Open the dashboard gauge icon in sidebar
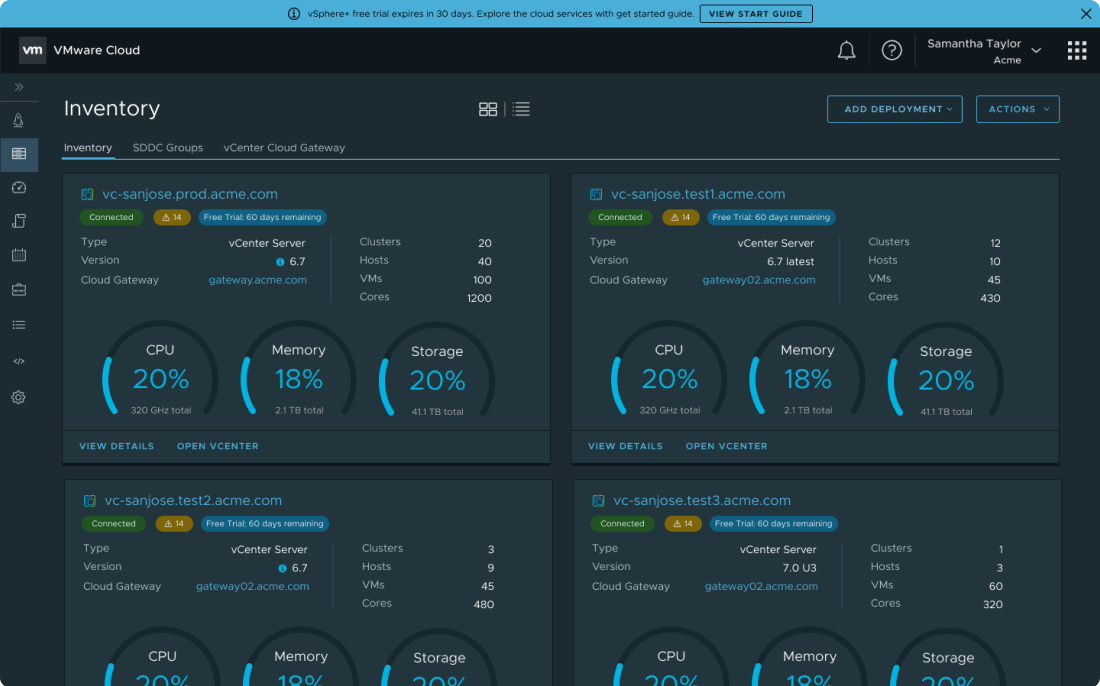1100x686 pixels. point(19,187)
